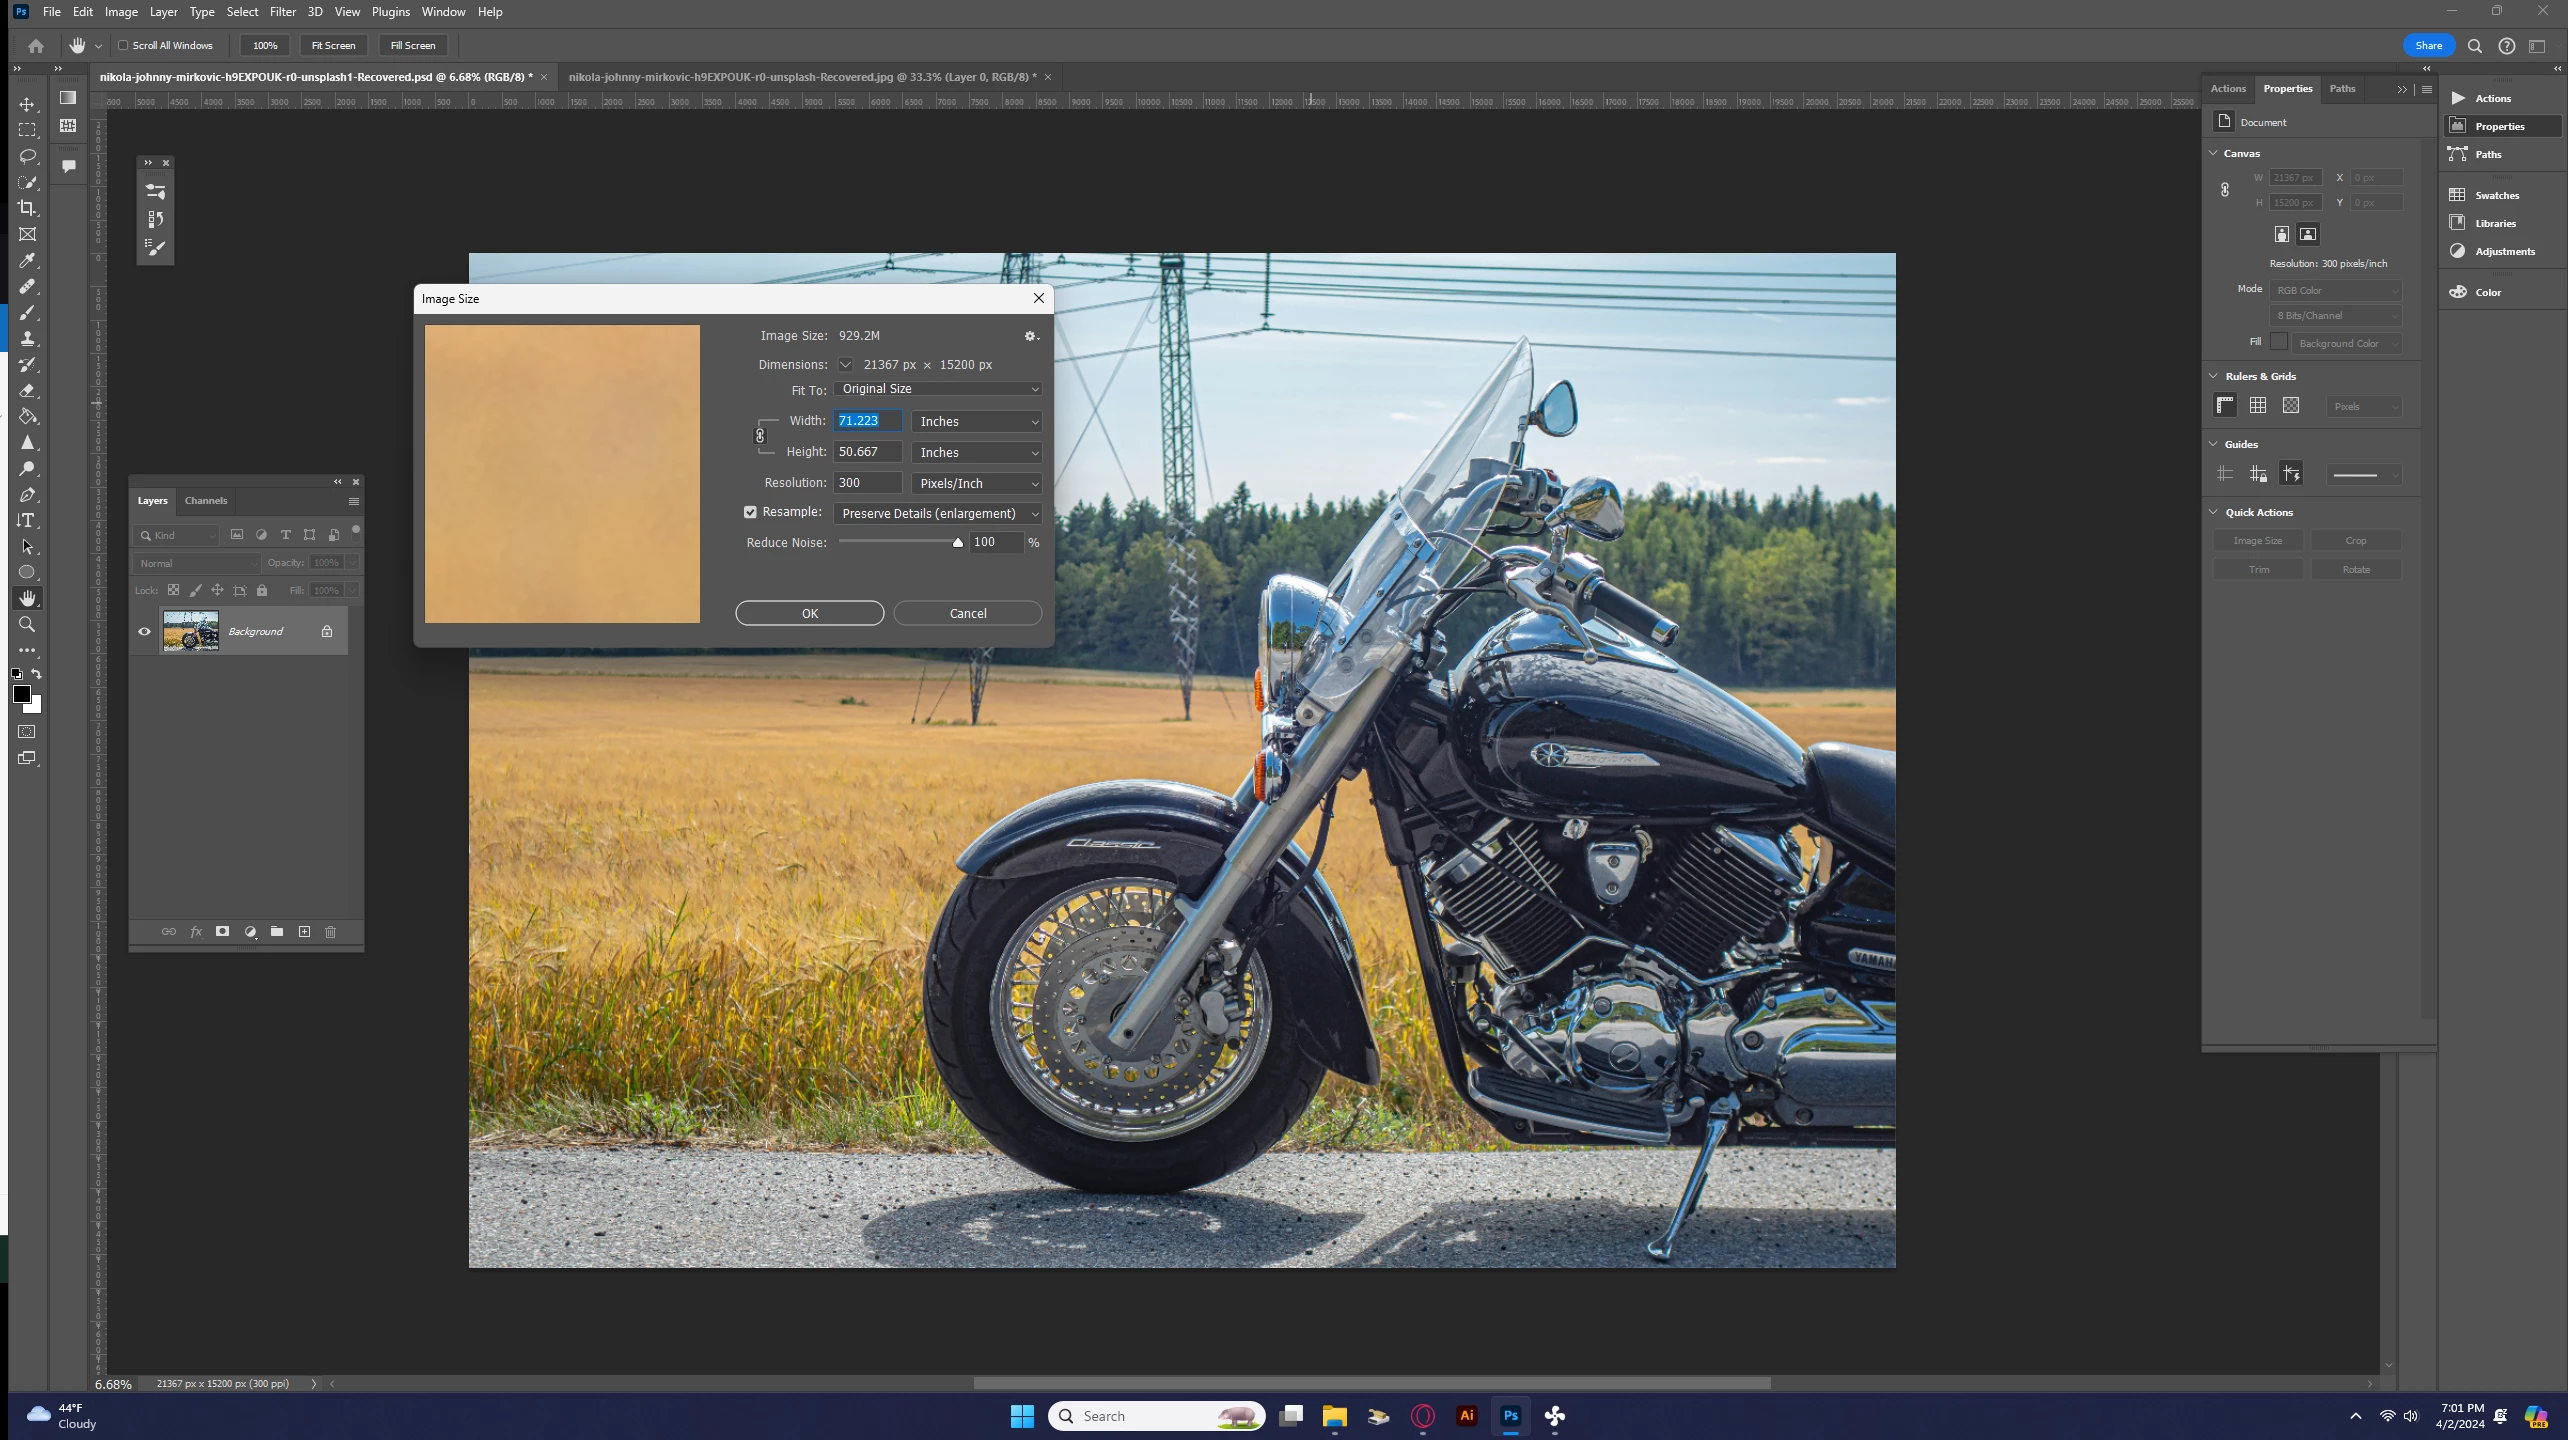Open the Fit To dropdown
This screenshot has height=1440, width=2568.
[938, 389]
